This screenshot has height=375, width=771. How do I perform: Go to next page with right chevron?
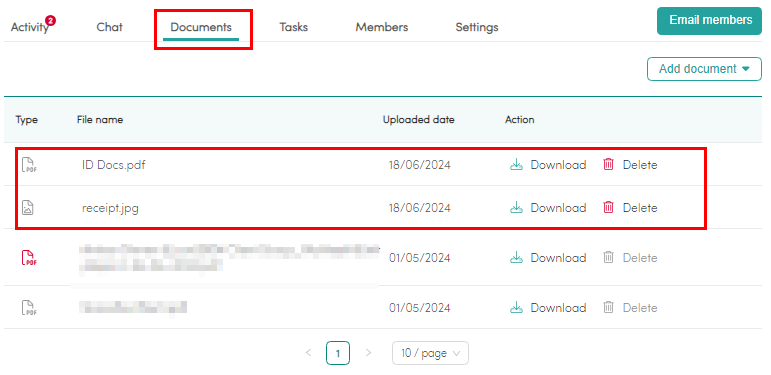pos(369,353)
